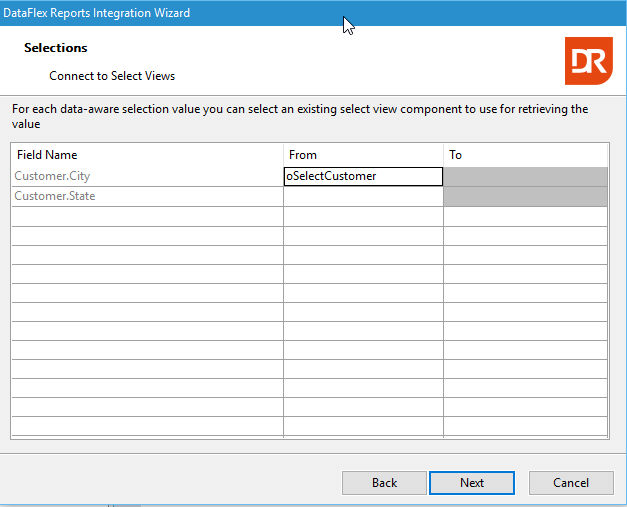Click the Selections heading

click(56, 48)
